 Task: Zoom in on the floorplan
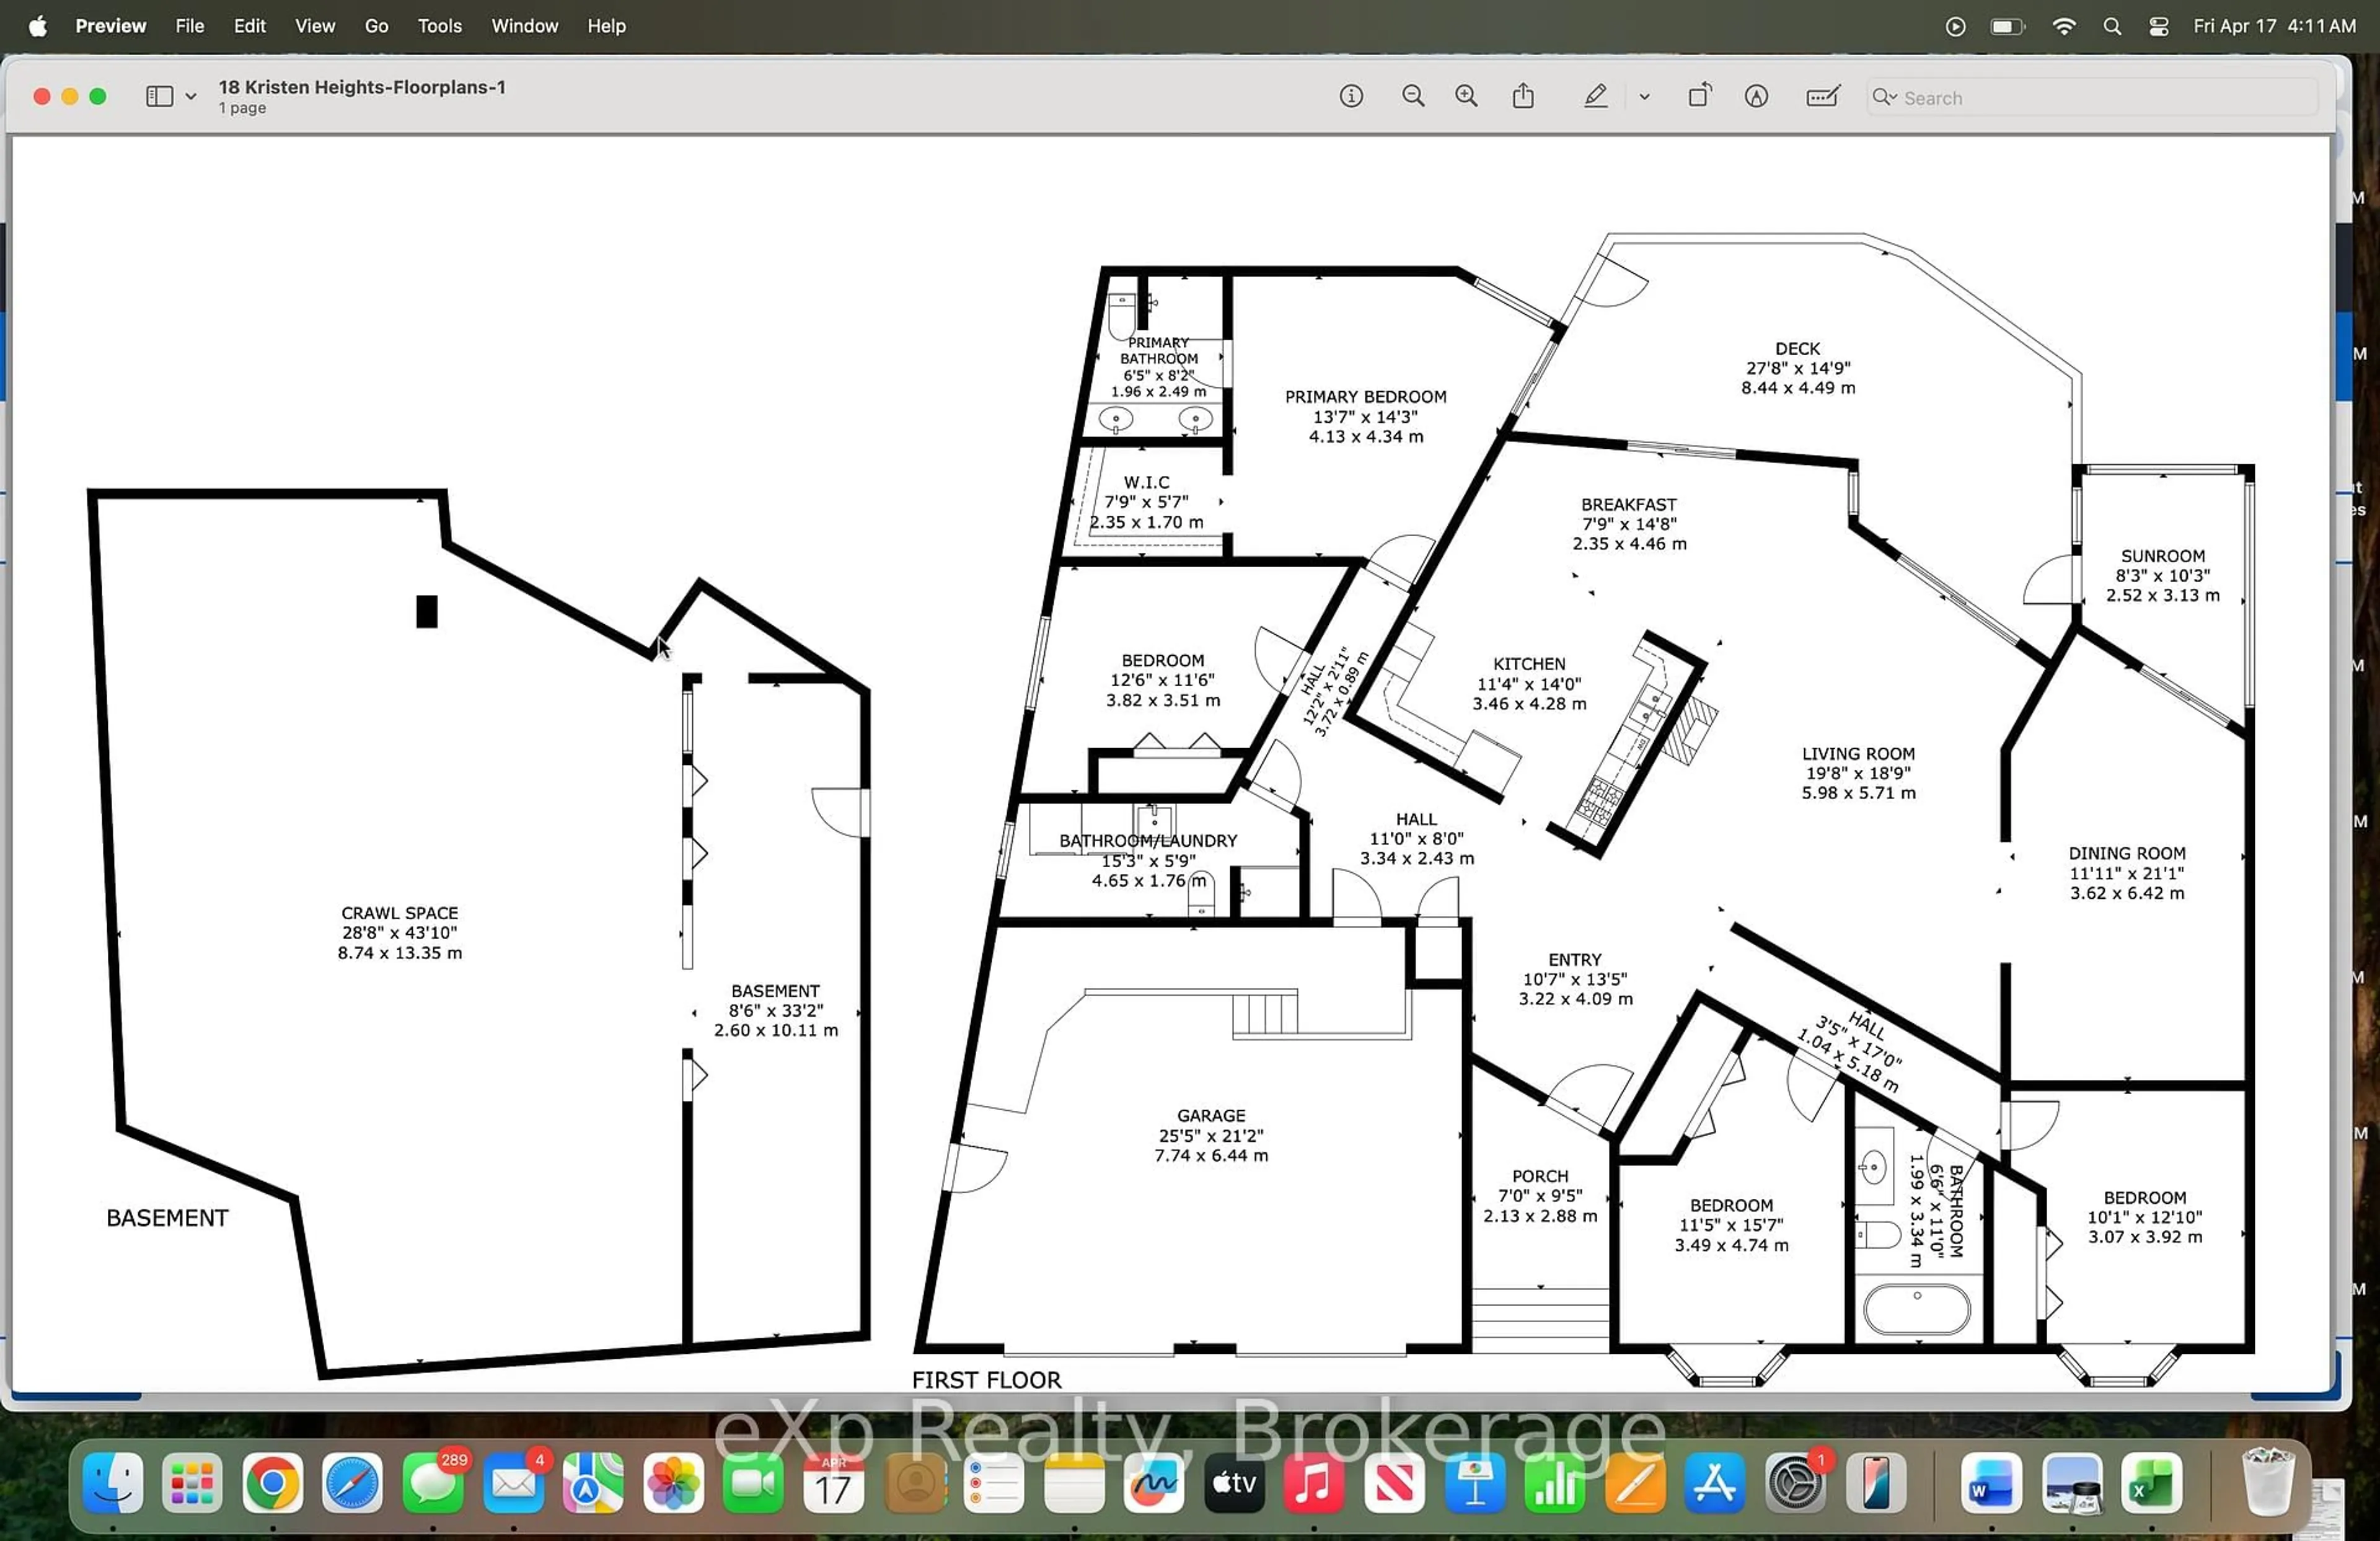1466,96
